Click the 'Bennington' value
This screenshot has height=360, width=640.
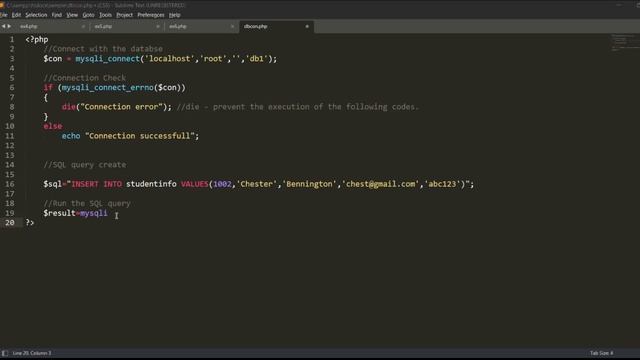309,184
